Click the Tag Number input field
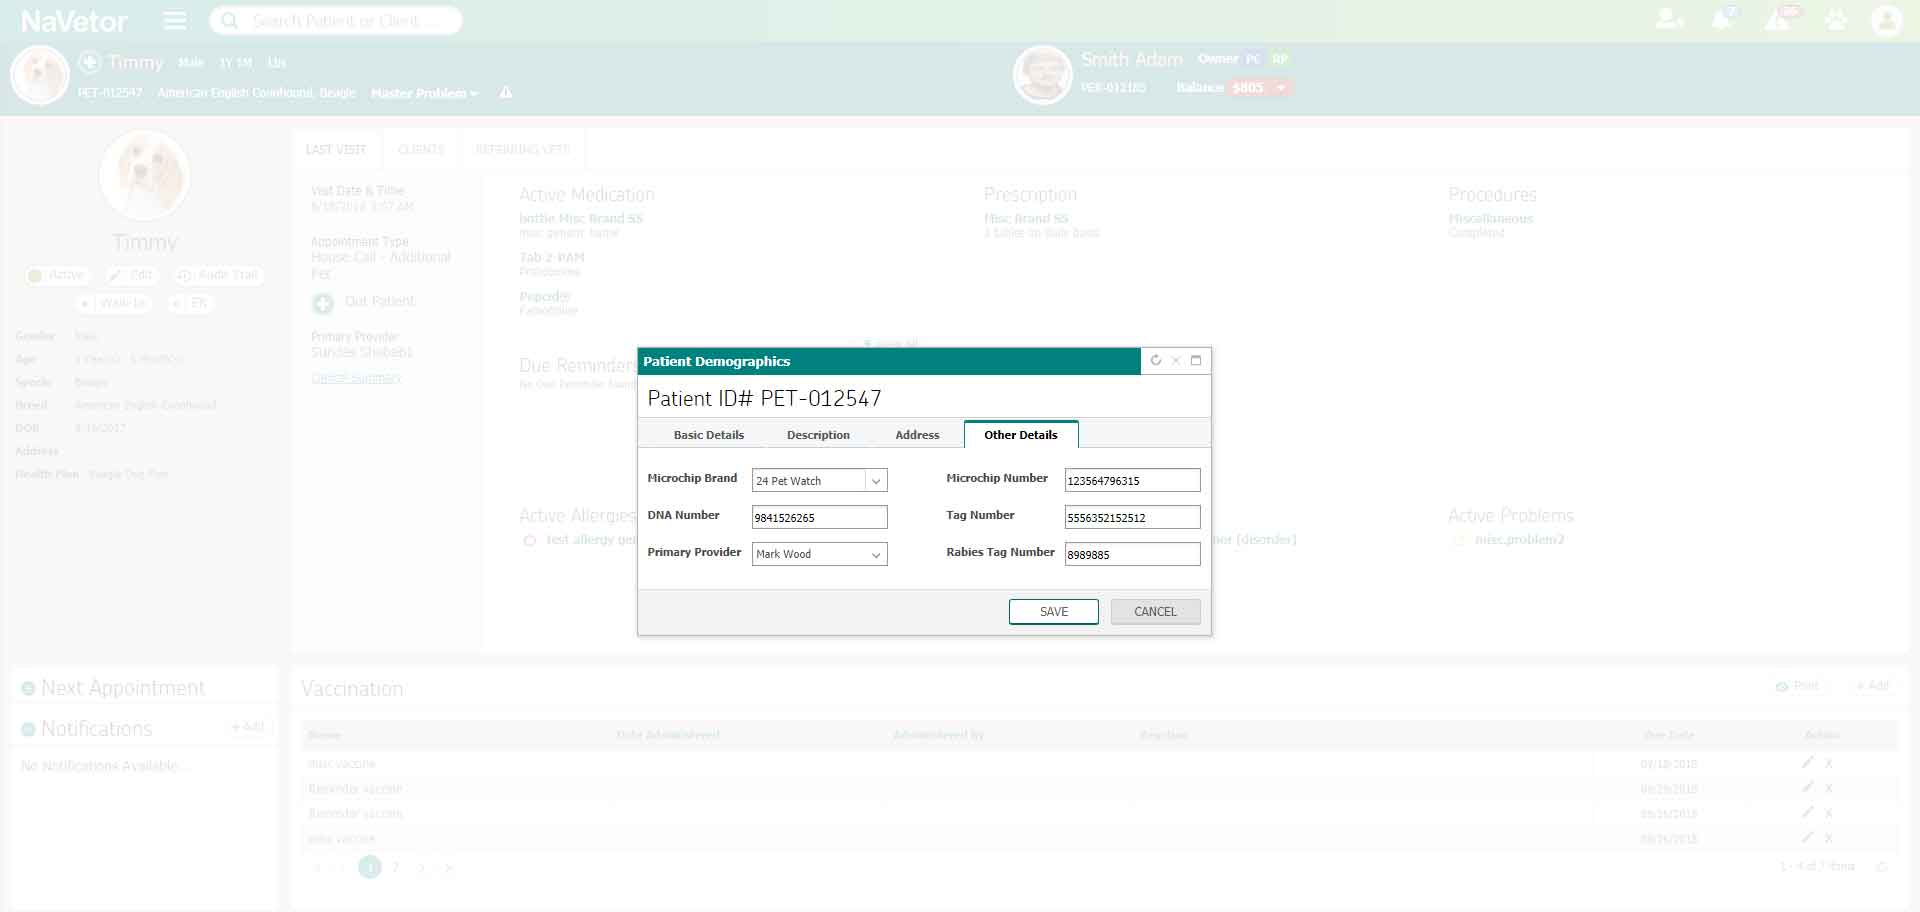This screenshot has width=1920, height=912. pos(1132,517)
